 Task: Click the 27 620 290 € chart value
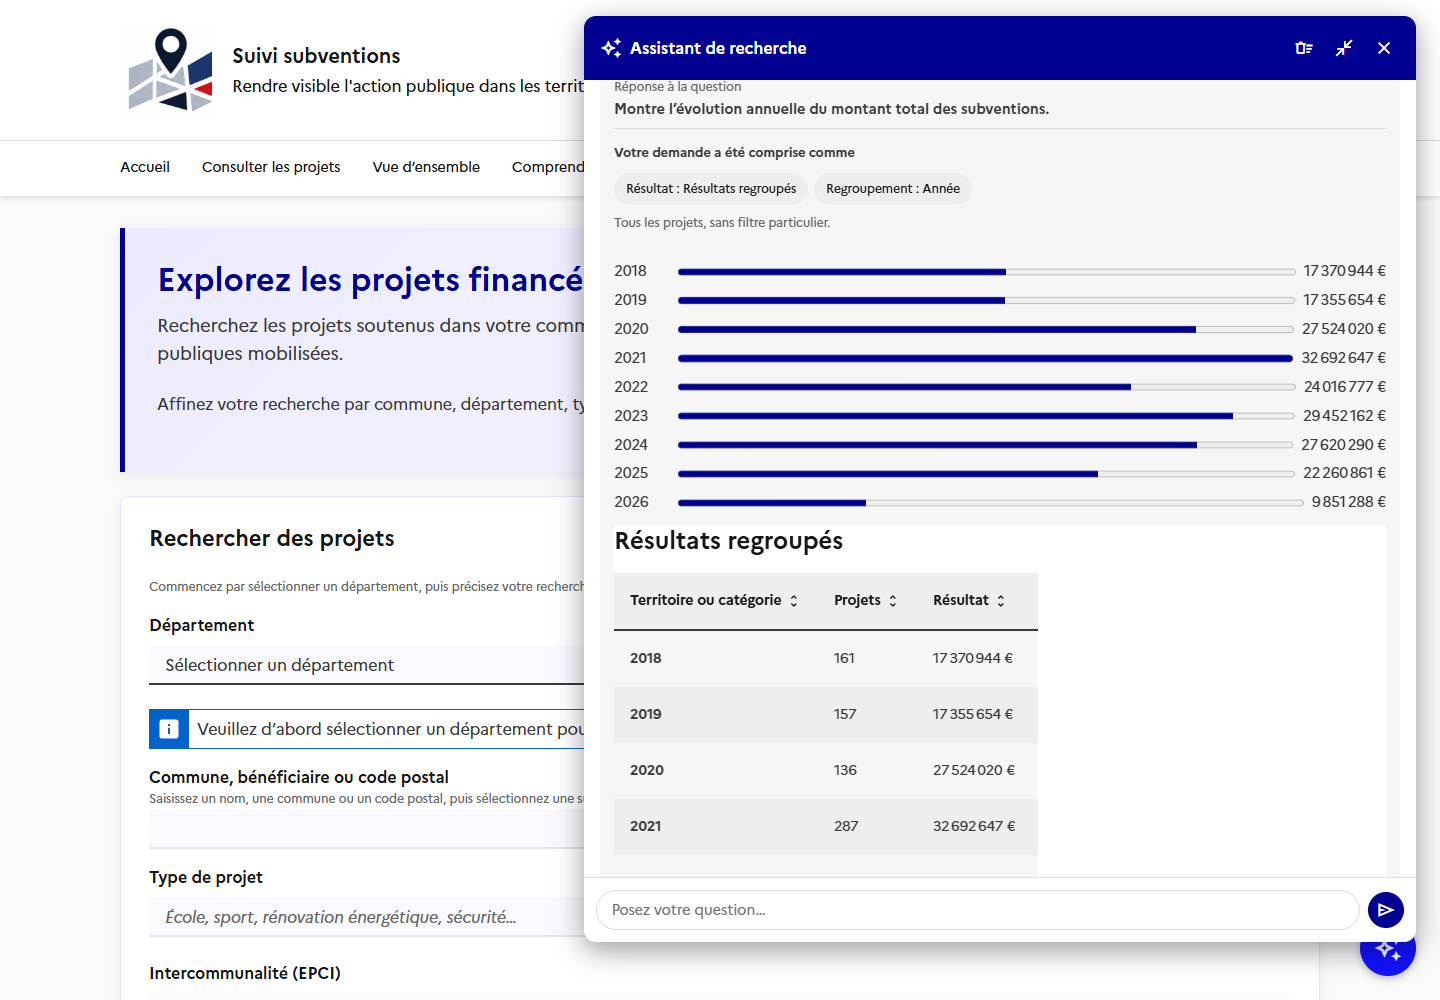[x=1343, y=445]
